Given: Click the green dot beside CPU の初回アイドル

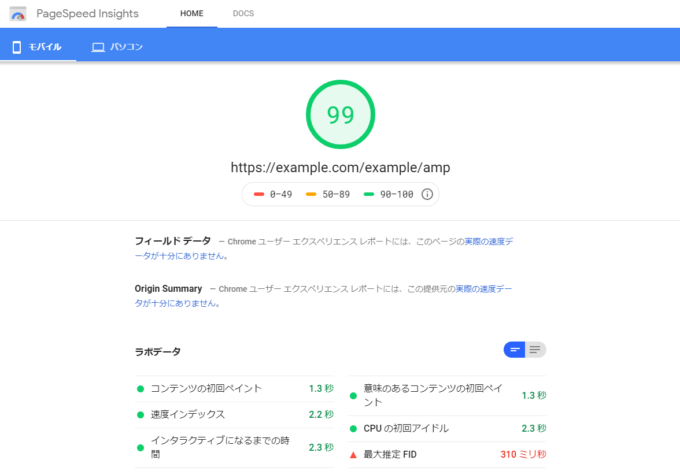Looking at the screenshot, I should tap(353, 429).
